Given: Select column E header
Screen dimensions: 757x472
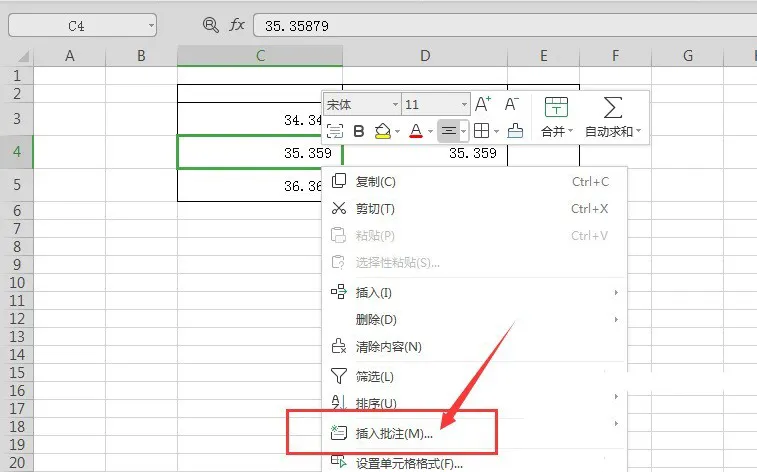Looking at the screenshot, I should coord(544,56).
